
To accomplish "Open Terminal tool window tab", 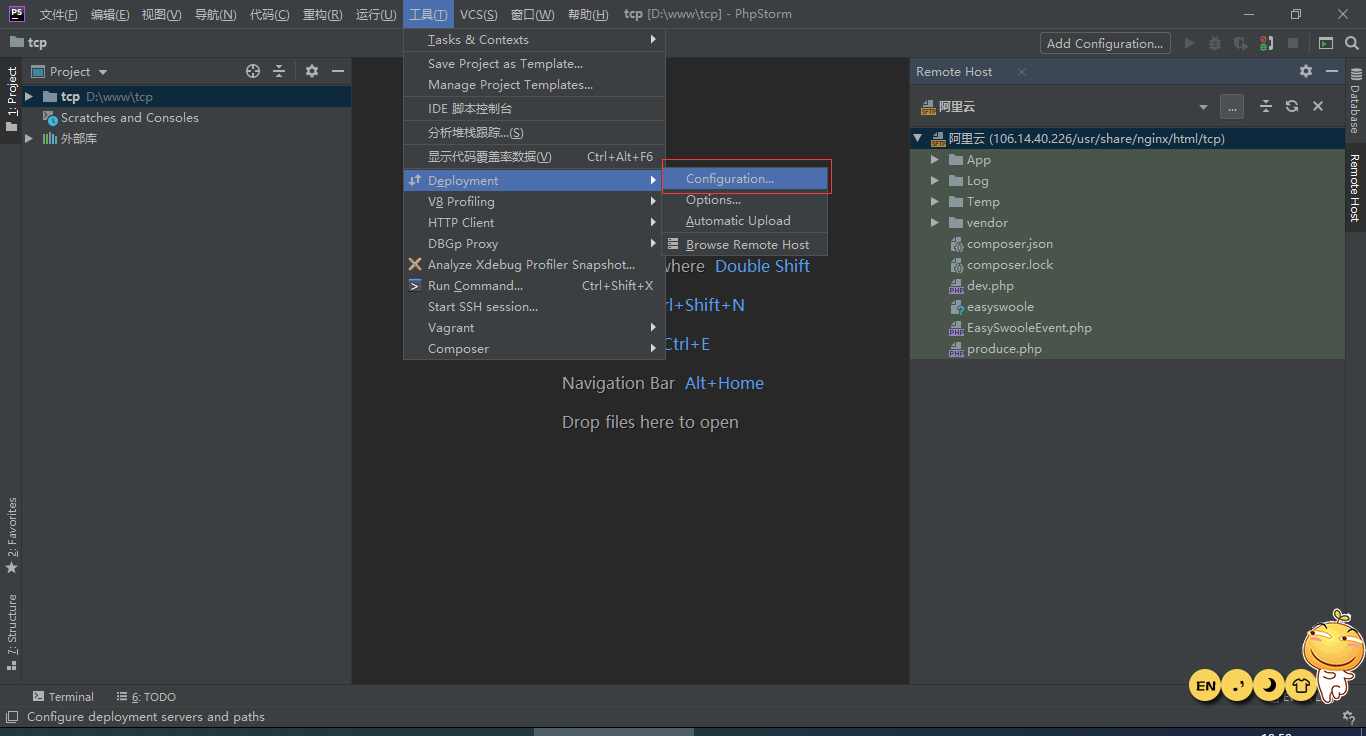I will [63, 696].
